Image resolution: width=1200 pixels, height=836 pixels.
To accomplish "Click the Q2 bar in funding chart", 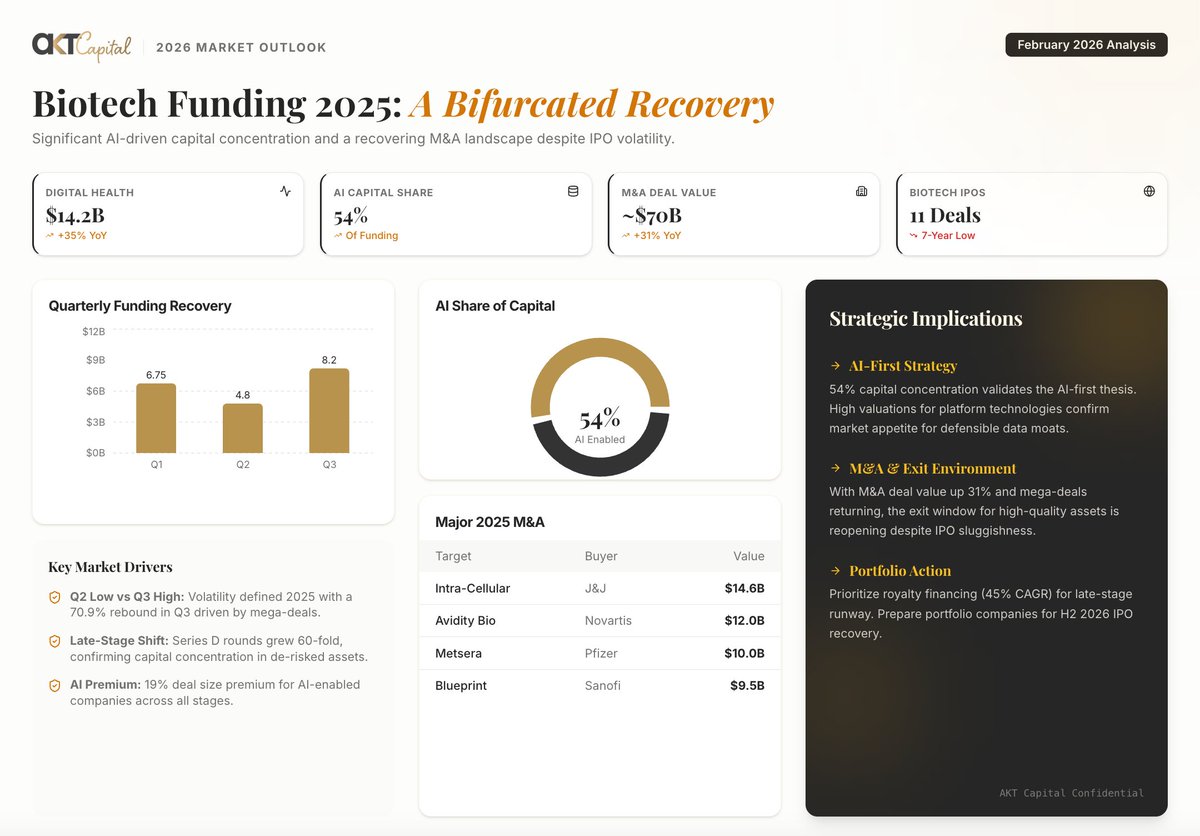I will click(242, 428).
